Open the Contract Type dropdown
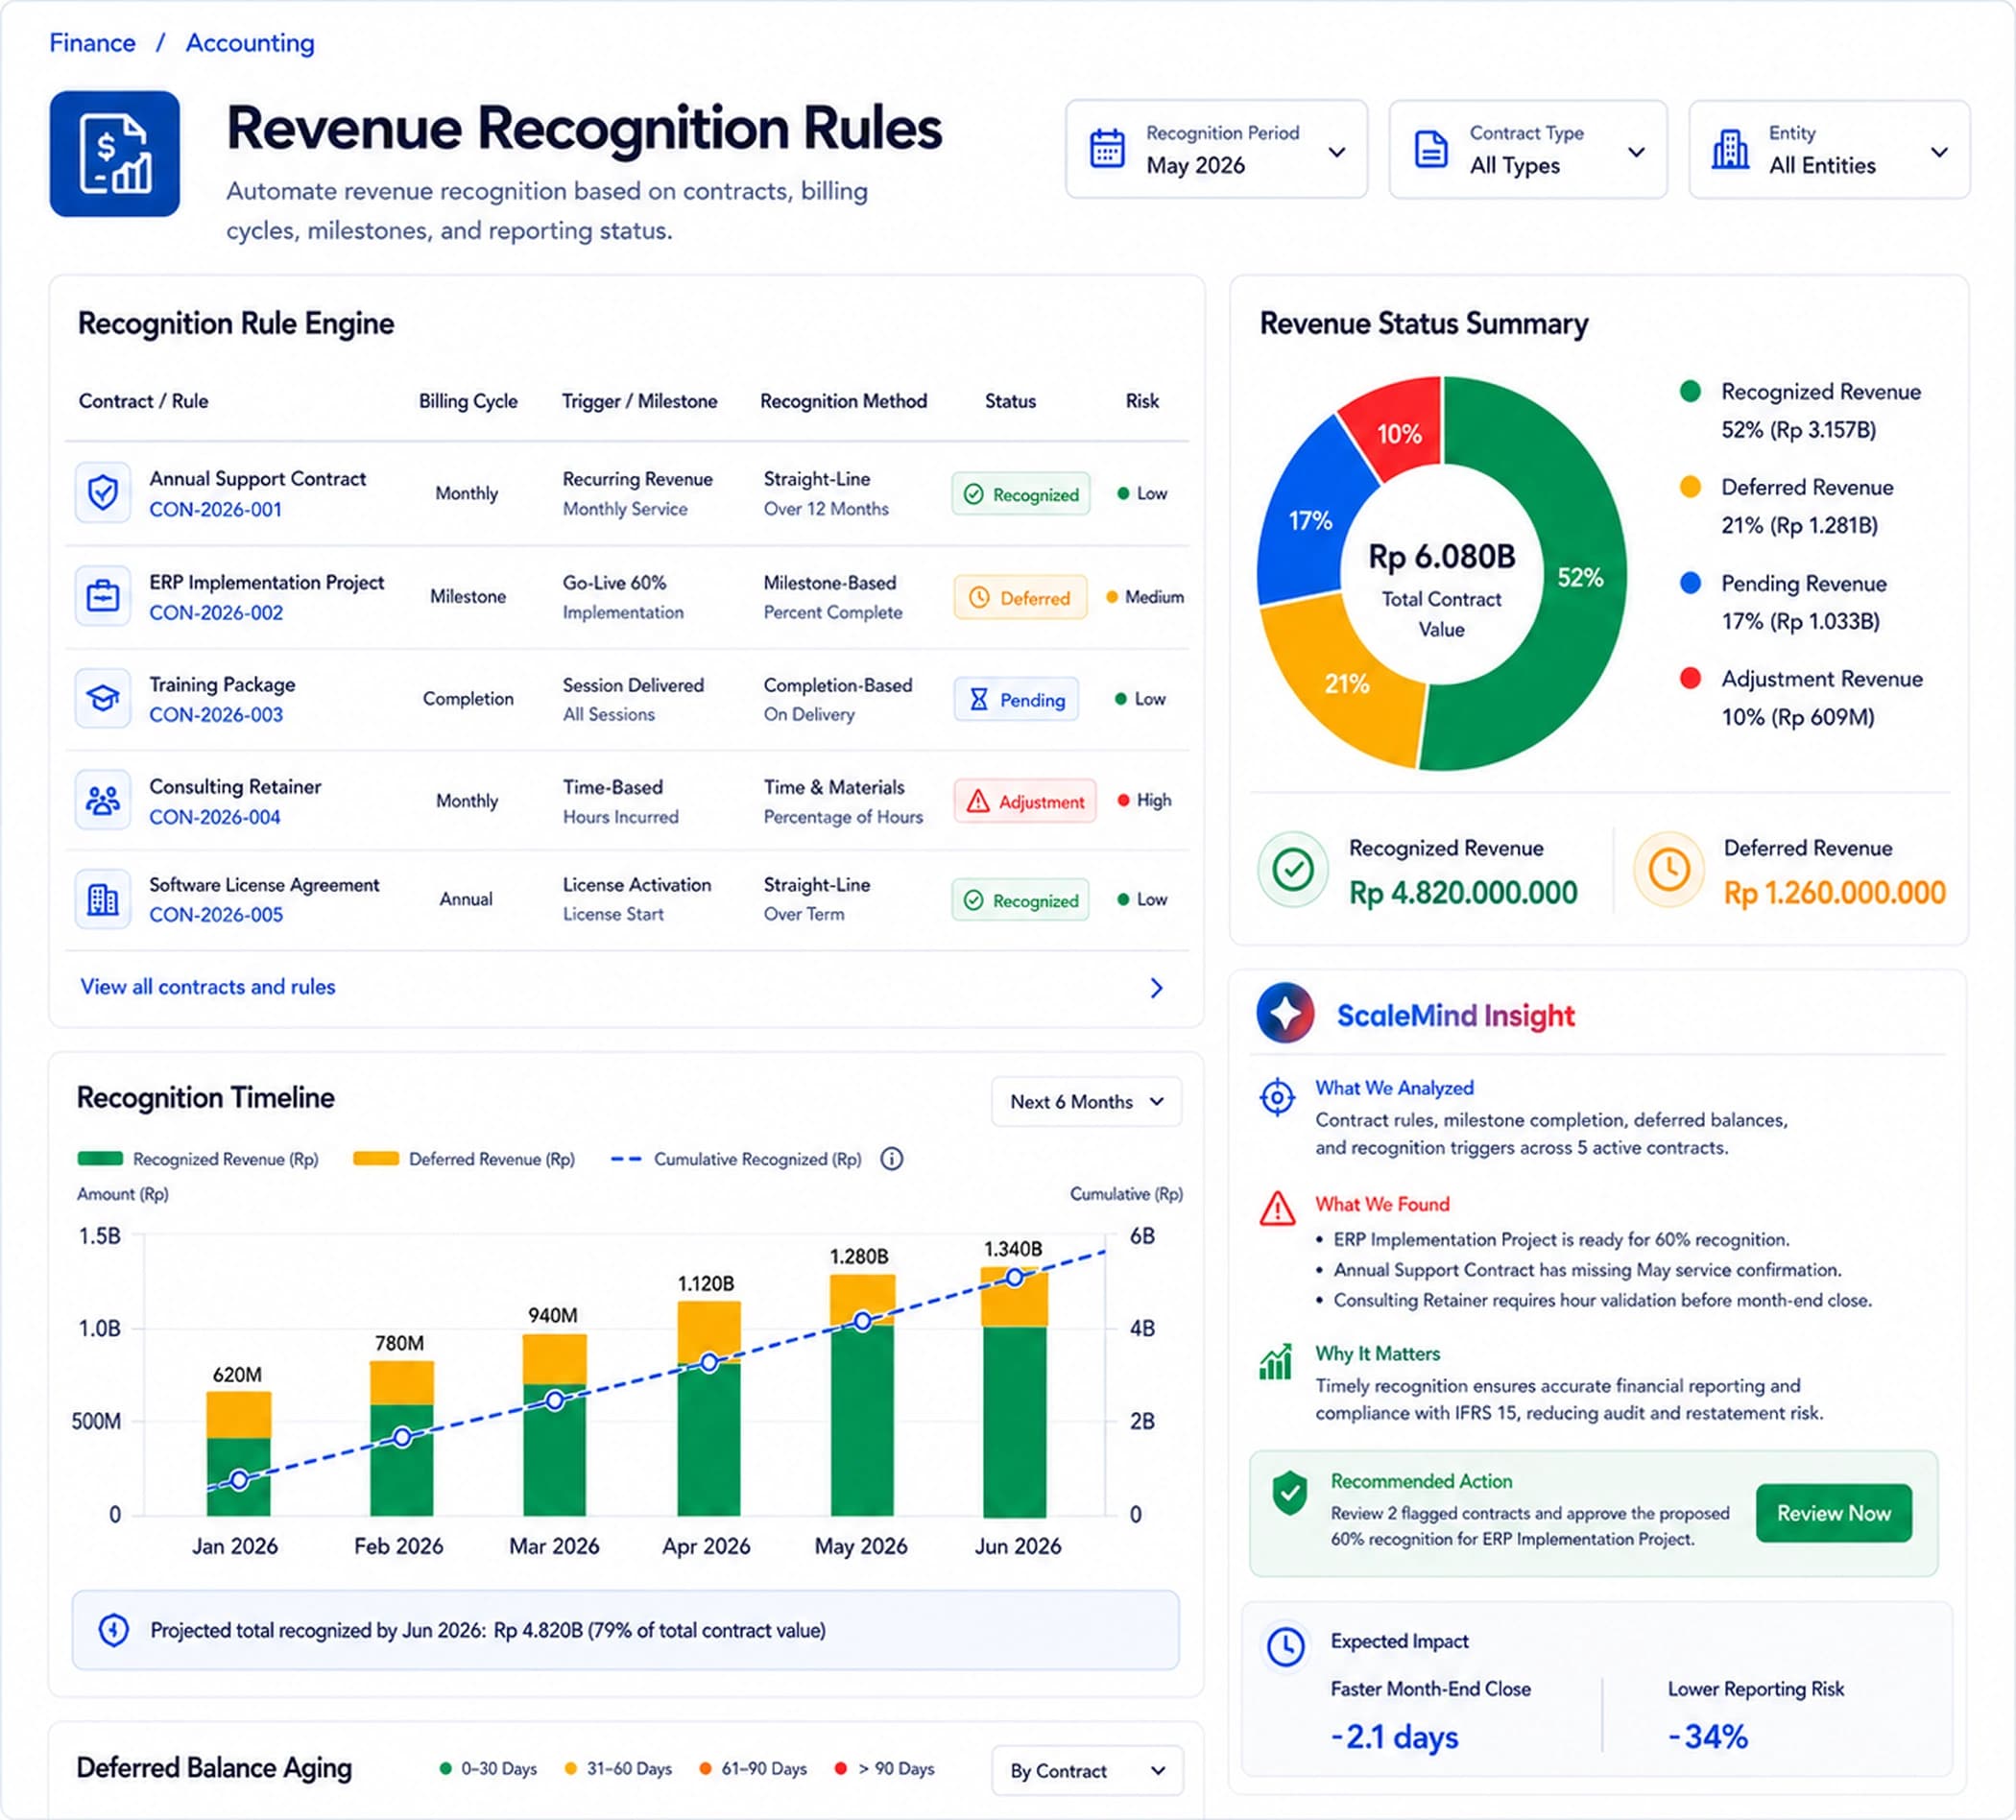Viewport: 2016px width, 1820px height. point(1528,149)
